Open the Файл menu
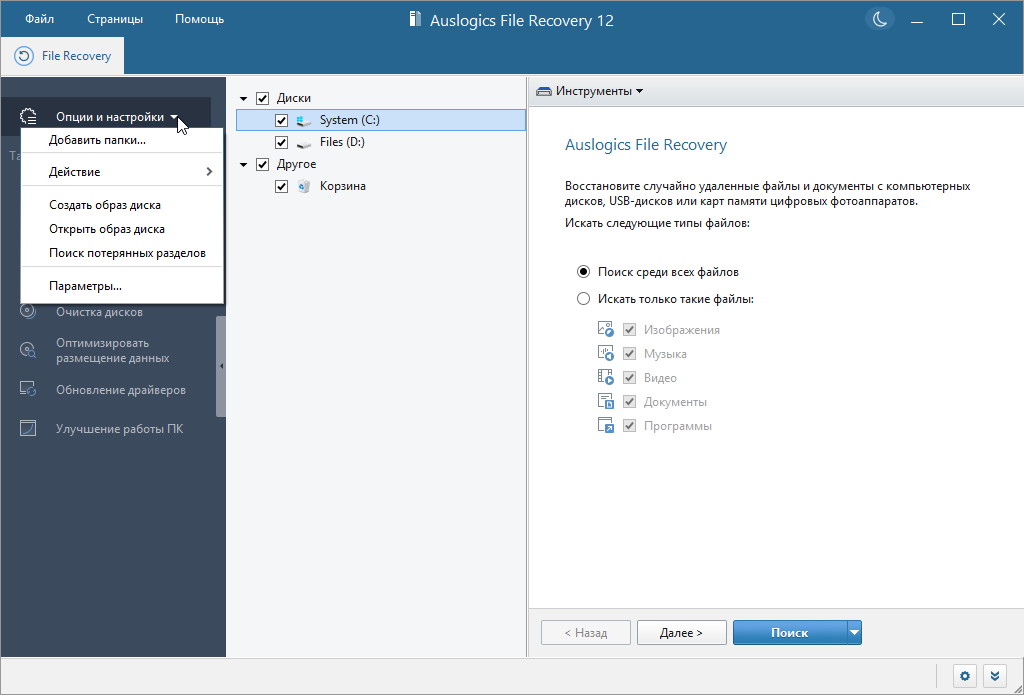 [x=39, y=19]
